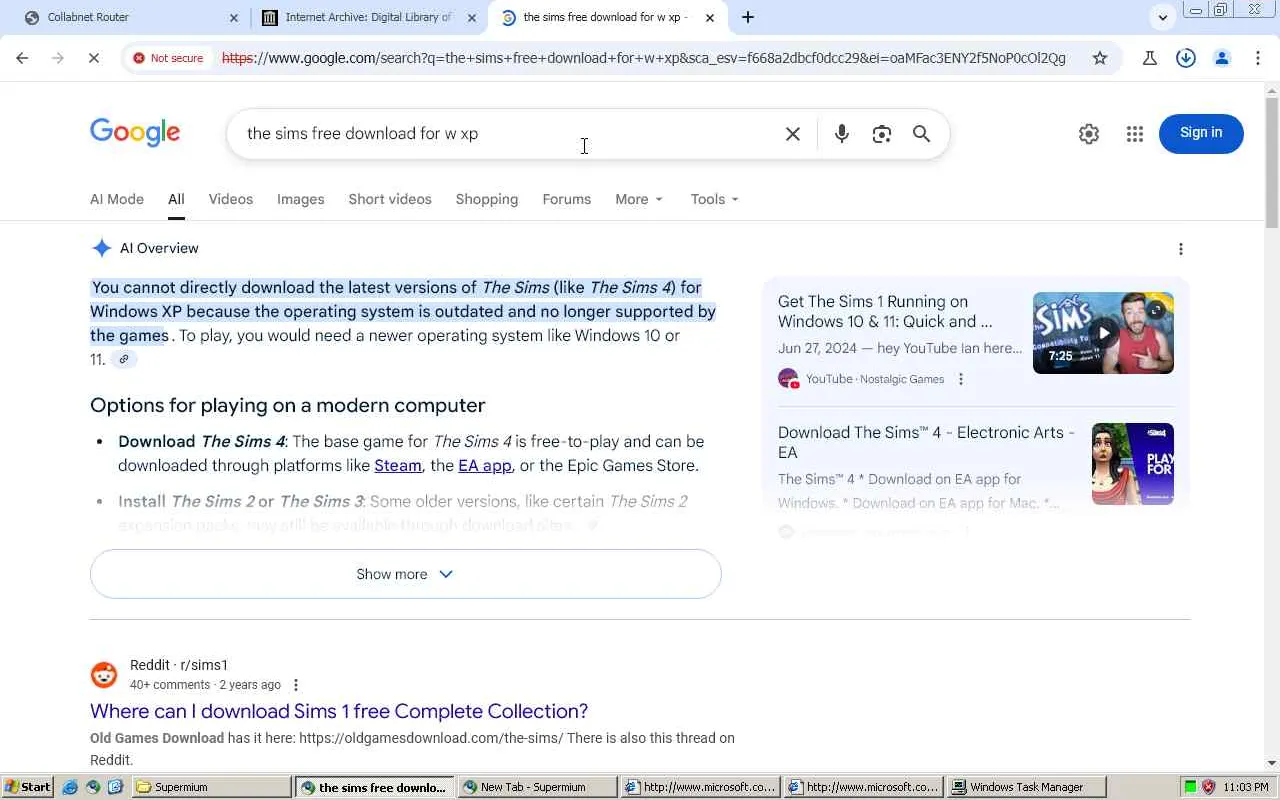Open "Download The Sims 4 - Electronic Arts" result
1280x800 pixels.
[926, 443]
